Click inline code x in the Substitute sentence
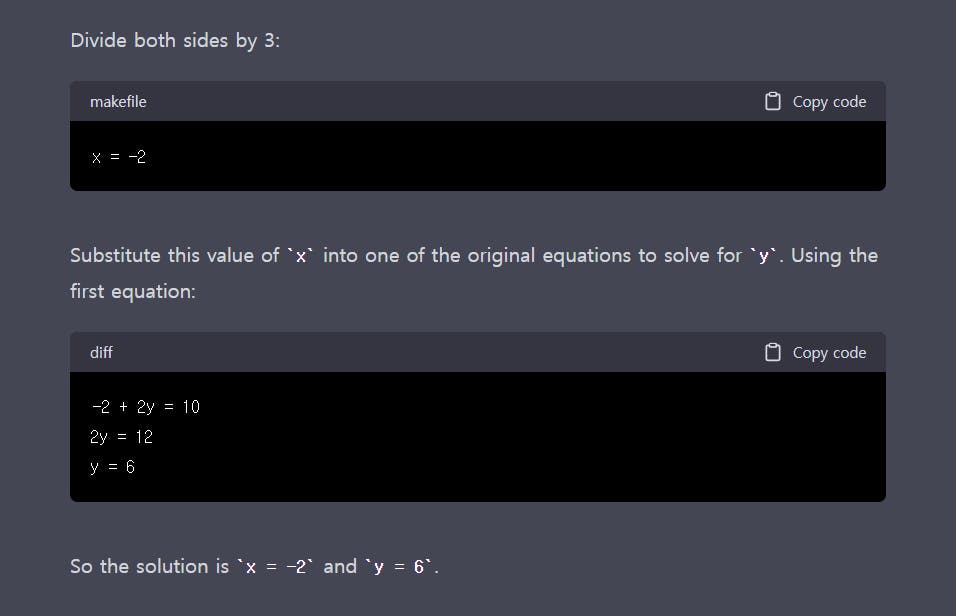Viewport: 956px width, 616px height. pos(300,256)
